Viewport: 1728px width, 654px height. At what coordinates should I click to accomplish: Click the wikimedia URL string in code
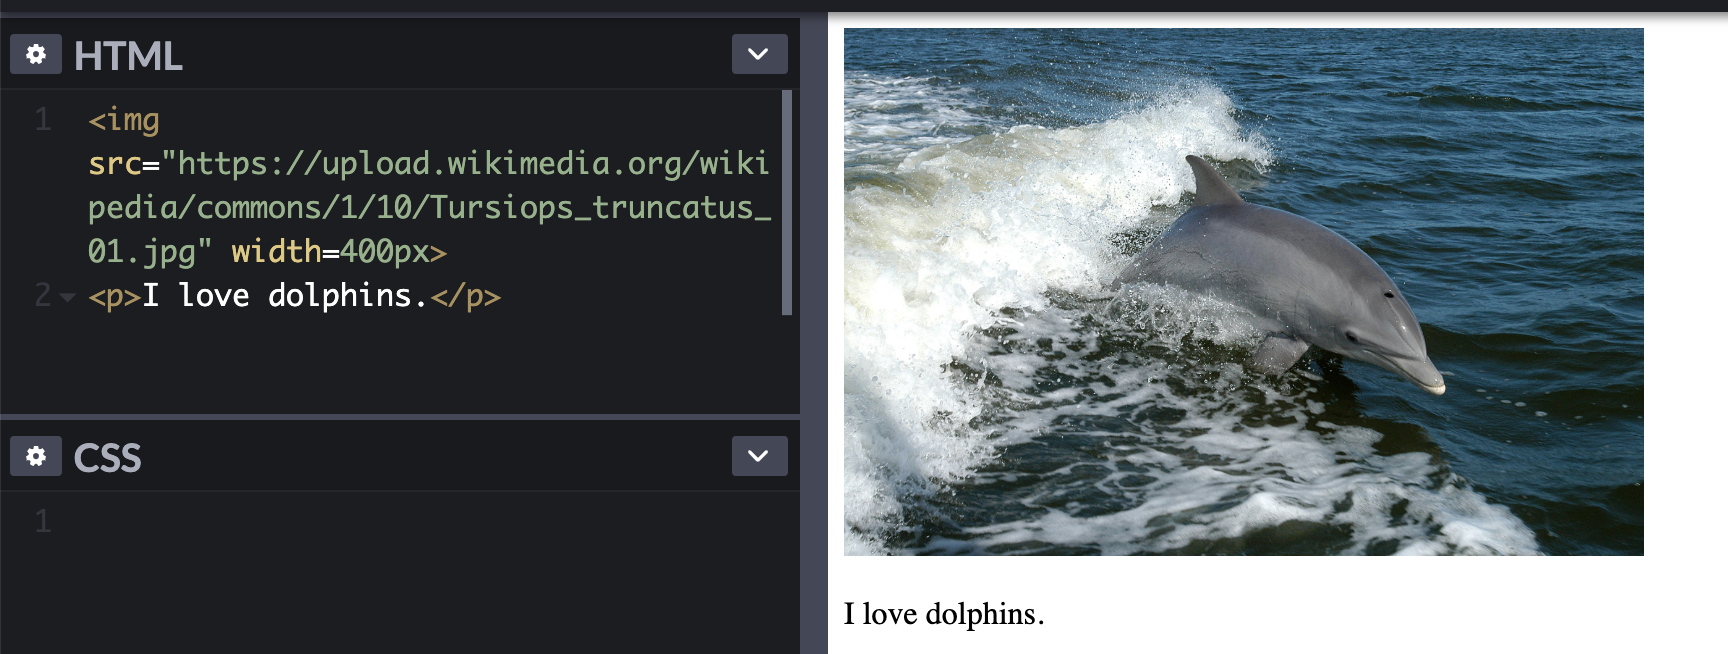point(430,207)
